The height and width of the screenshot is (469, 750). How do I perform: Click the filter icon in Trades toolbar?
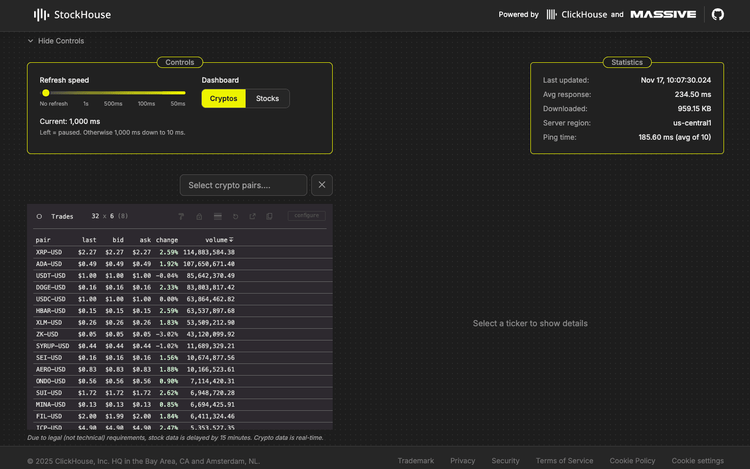click(182, 216)
